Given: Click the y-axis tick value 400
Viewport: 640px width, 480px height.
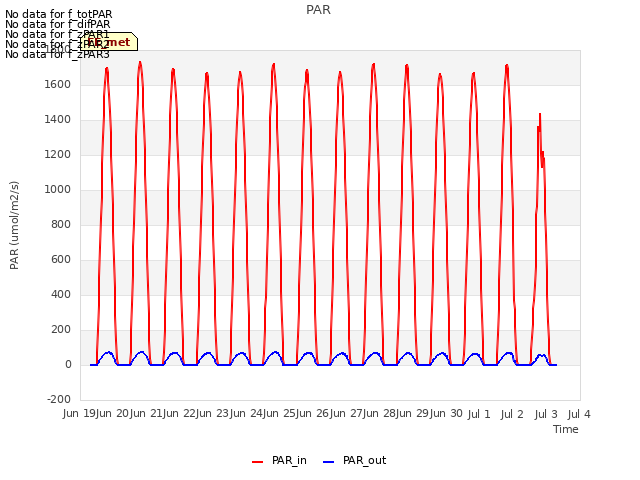Looking at the screenshot, I should pyautogui.click(x=61, y=295).
